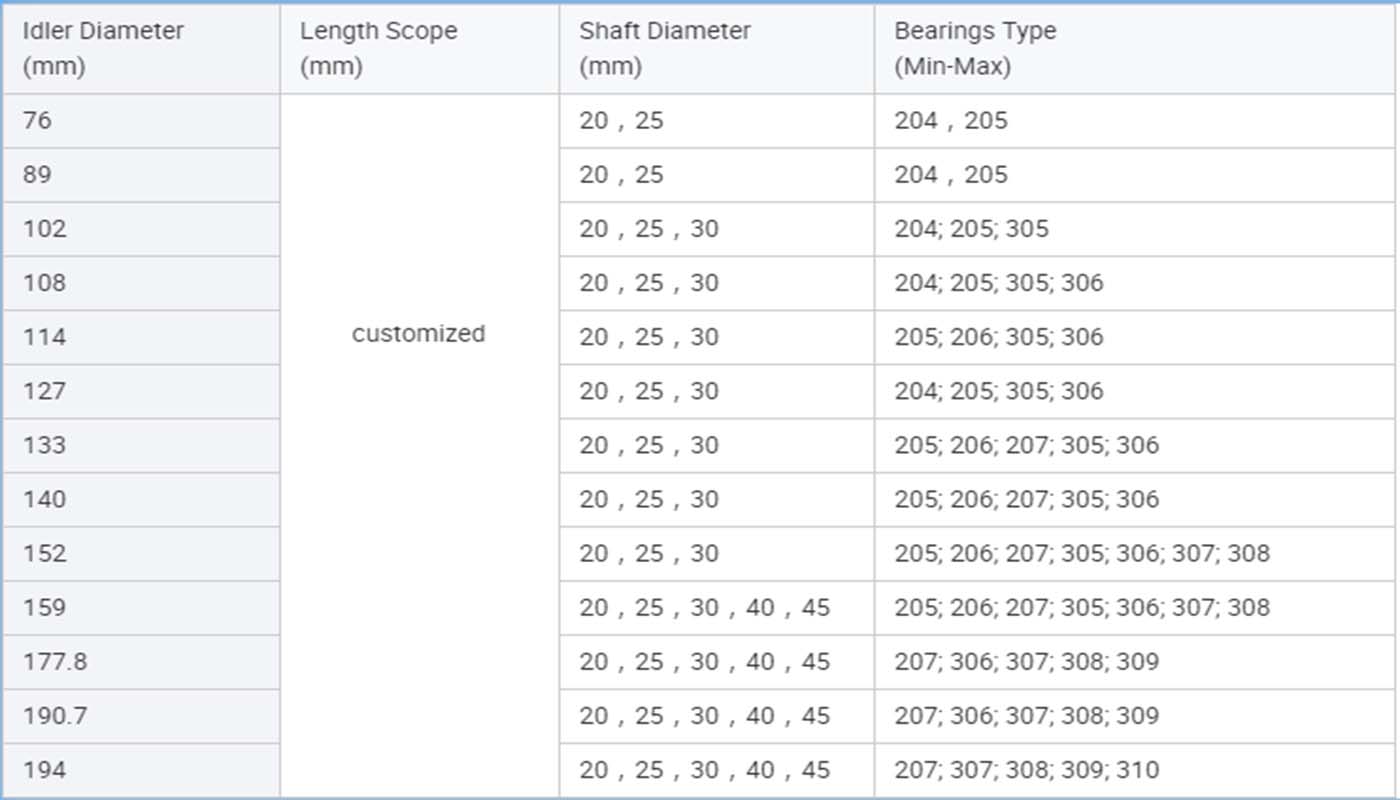Viewport: 1400px width, 800px height.
Task: Select the 114 idler diameter cell
Action: (141, 337)
